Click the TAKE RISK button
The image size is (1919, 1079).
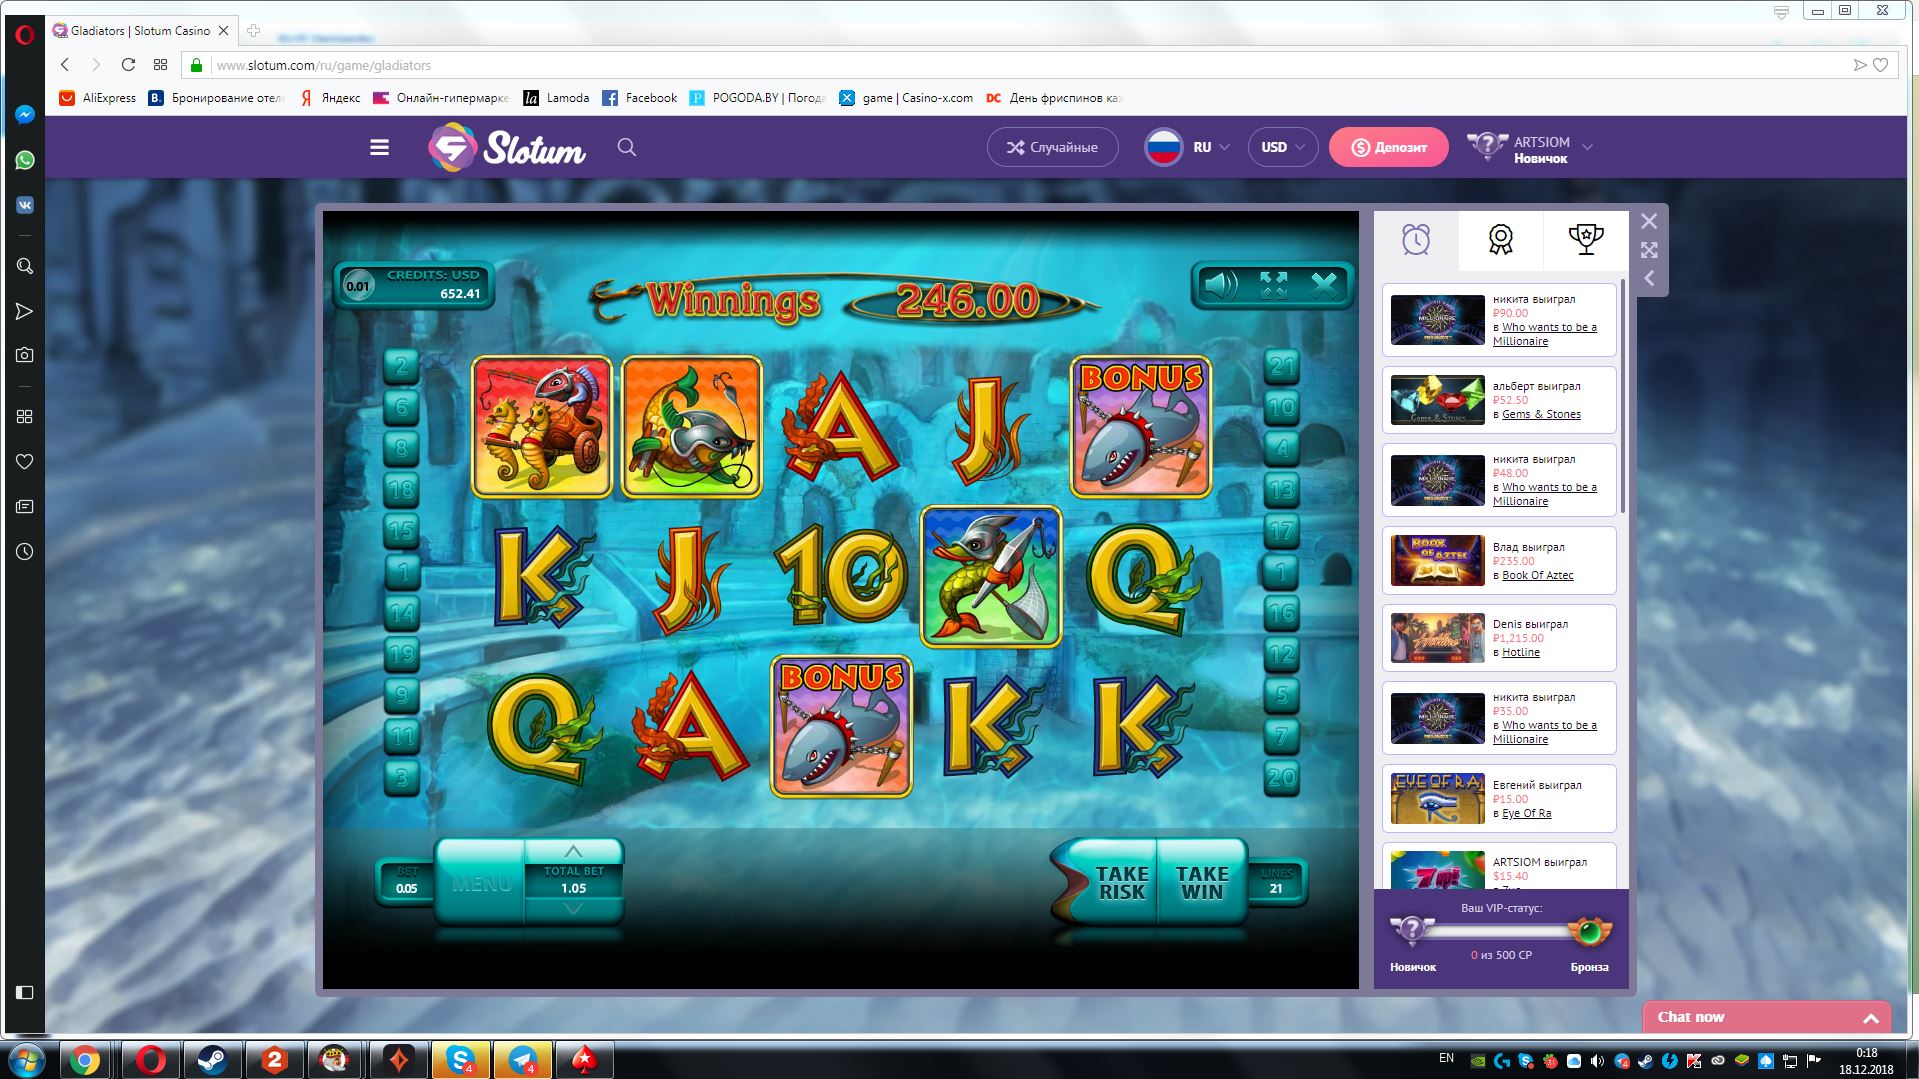pos(1120,883)
